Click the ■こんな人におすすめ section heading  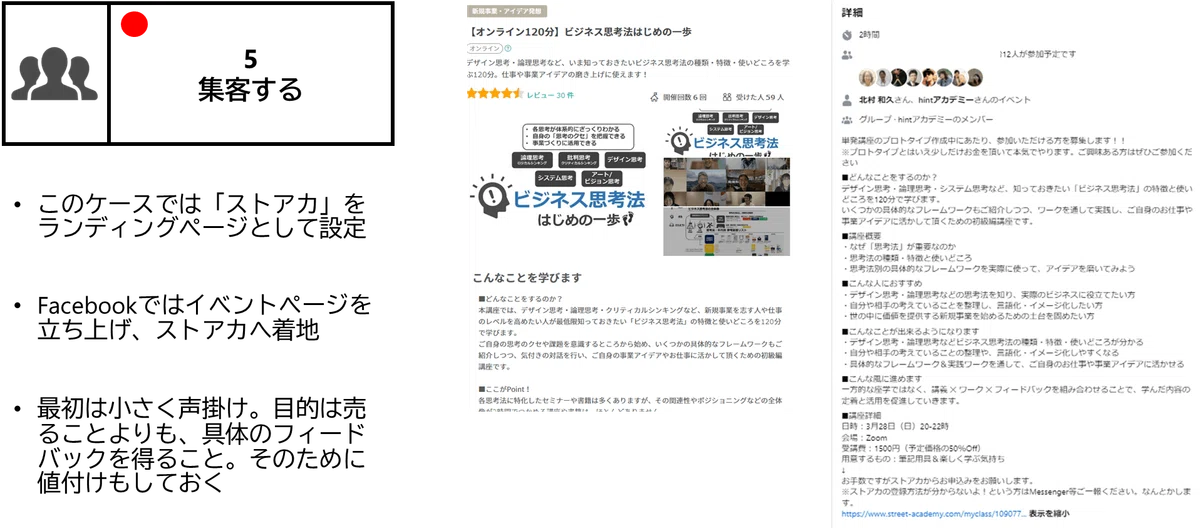point(882,284)
